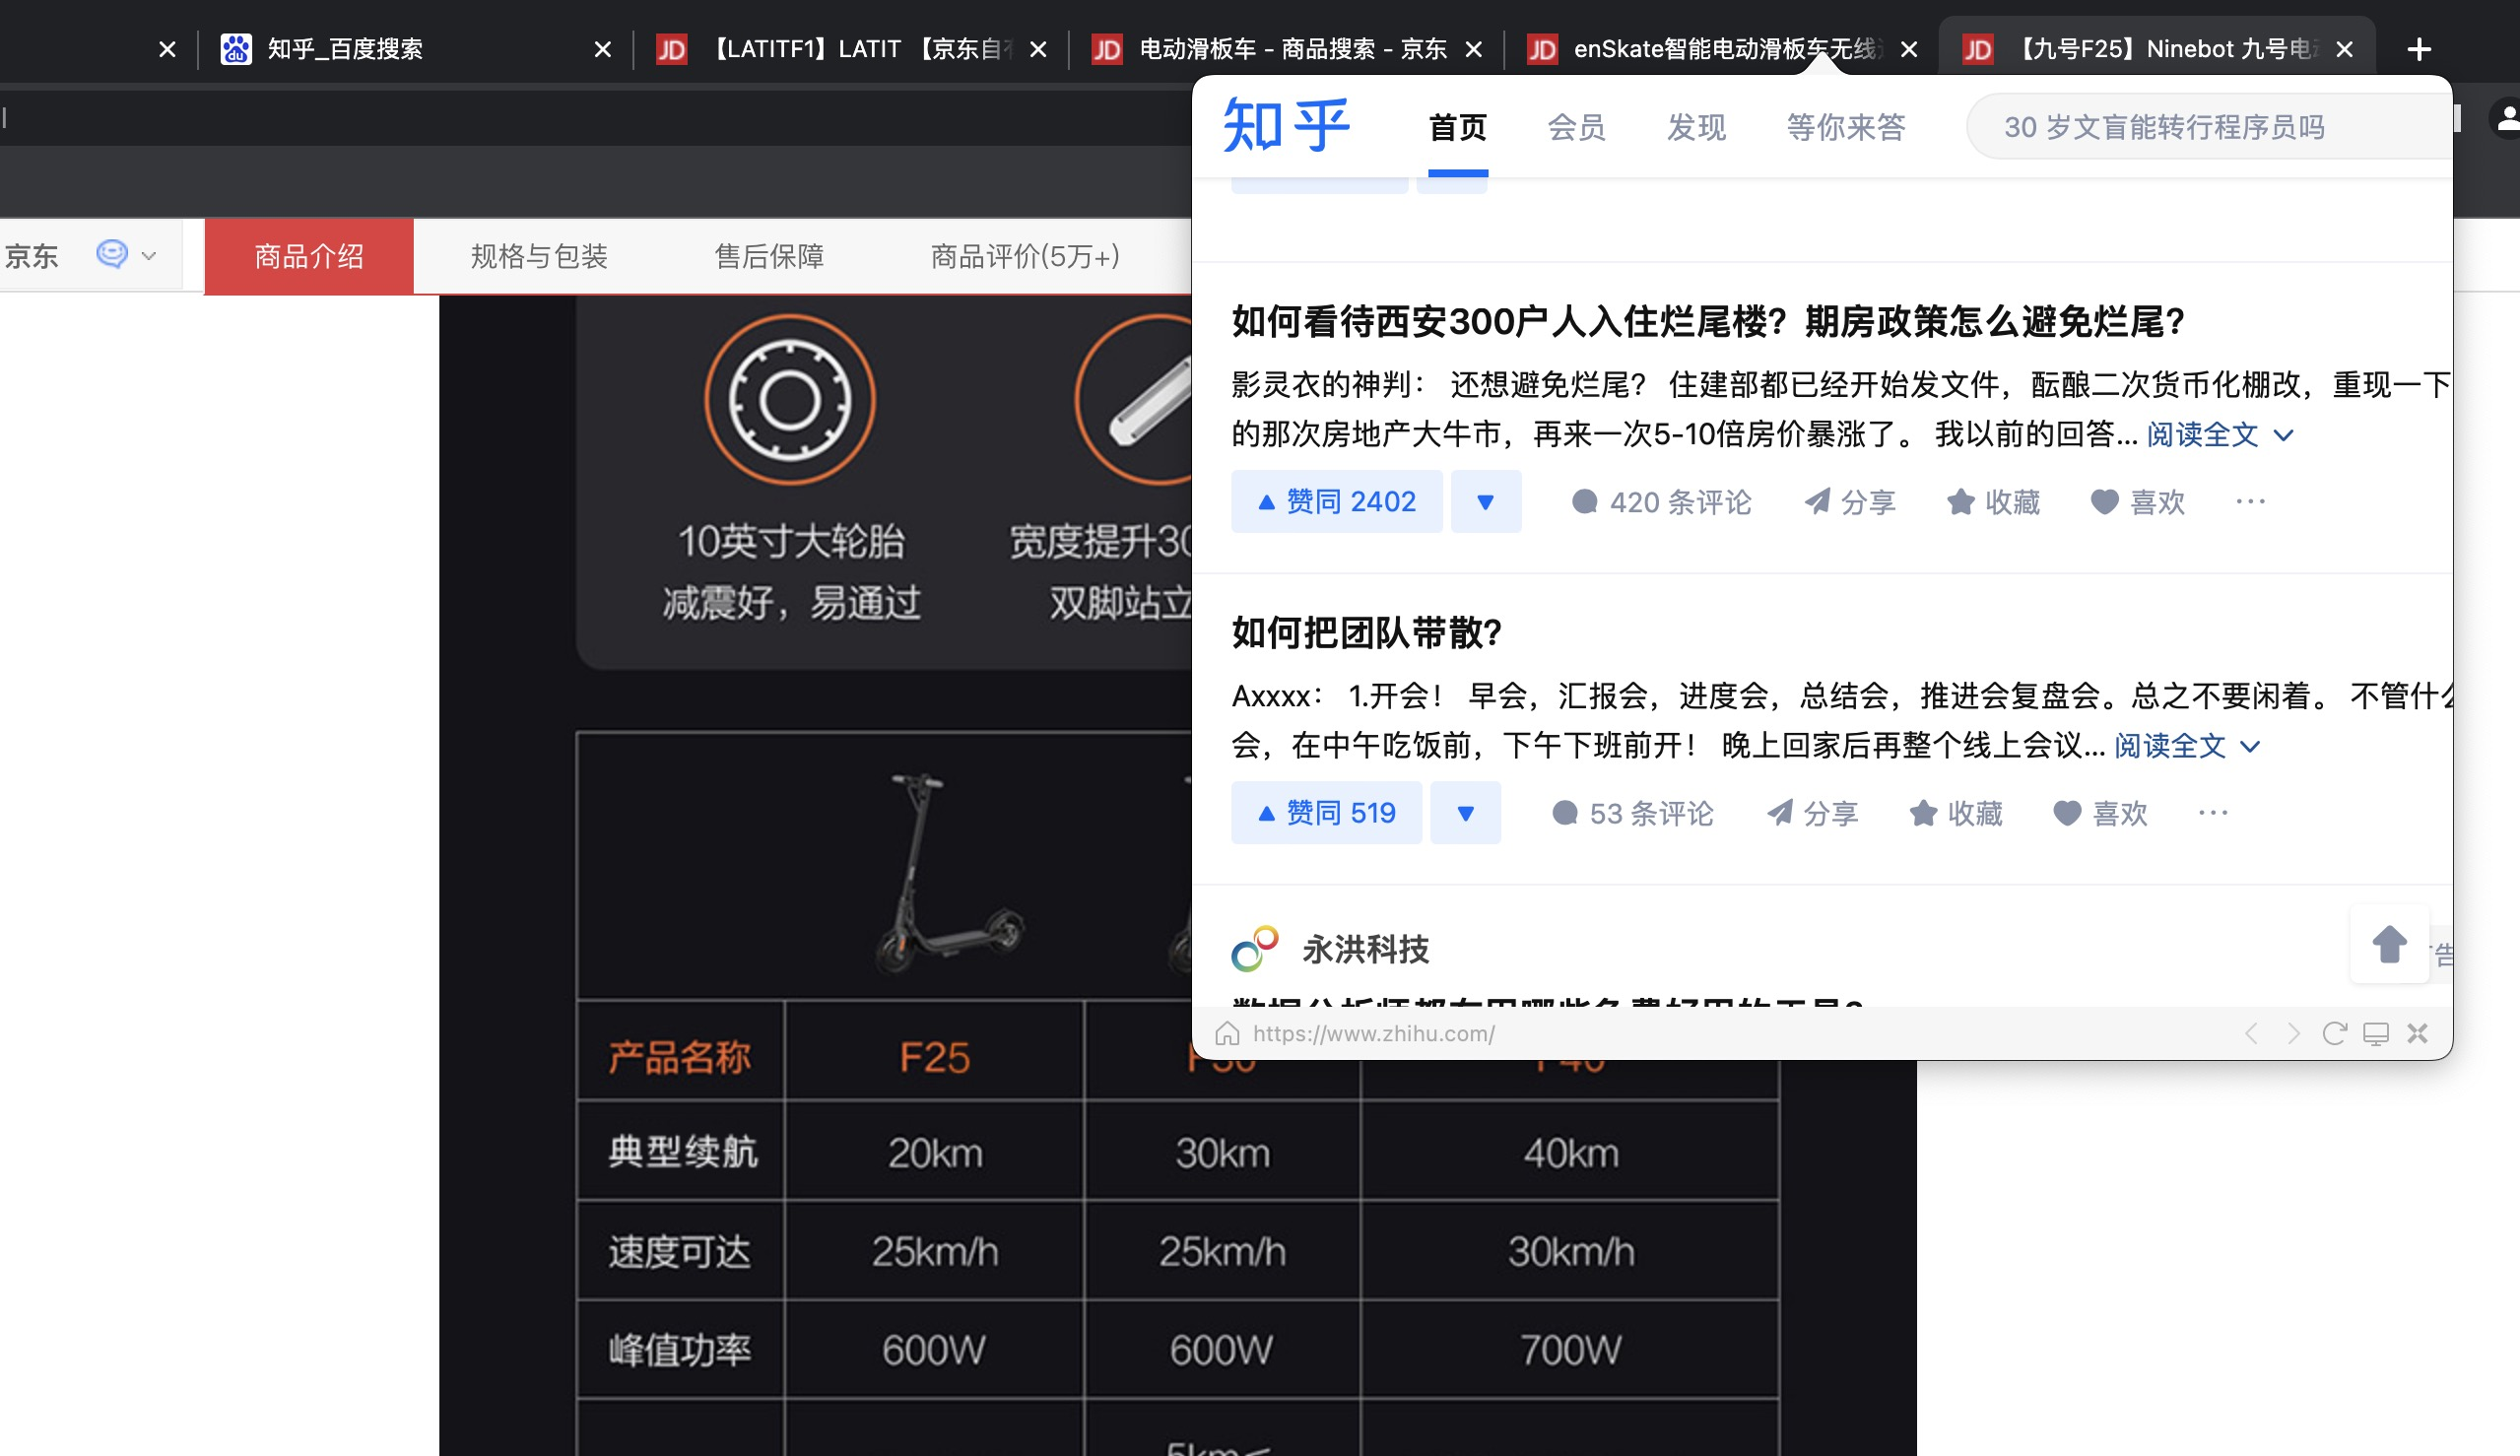
Task: Open Zhihu 发现 tab
Action: point(1696,126)
